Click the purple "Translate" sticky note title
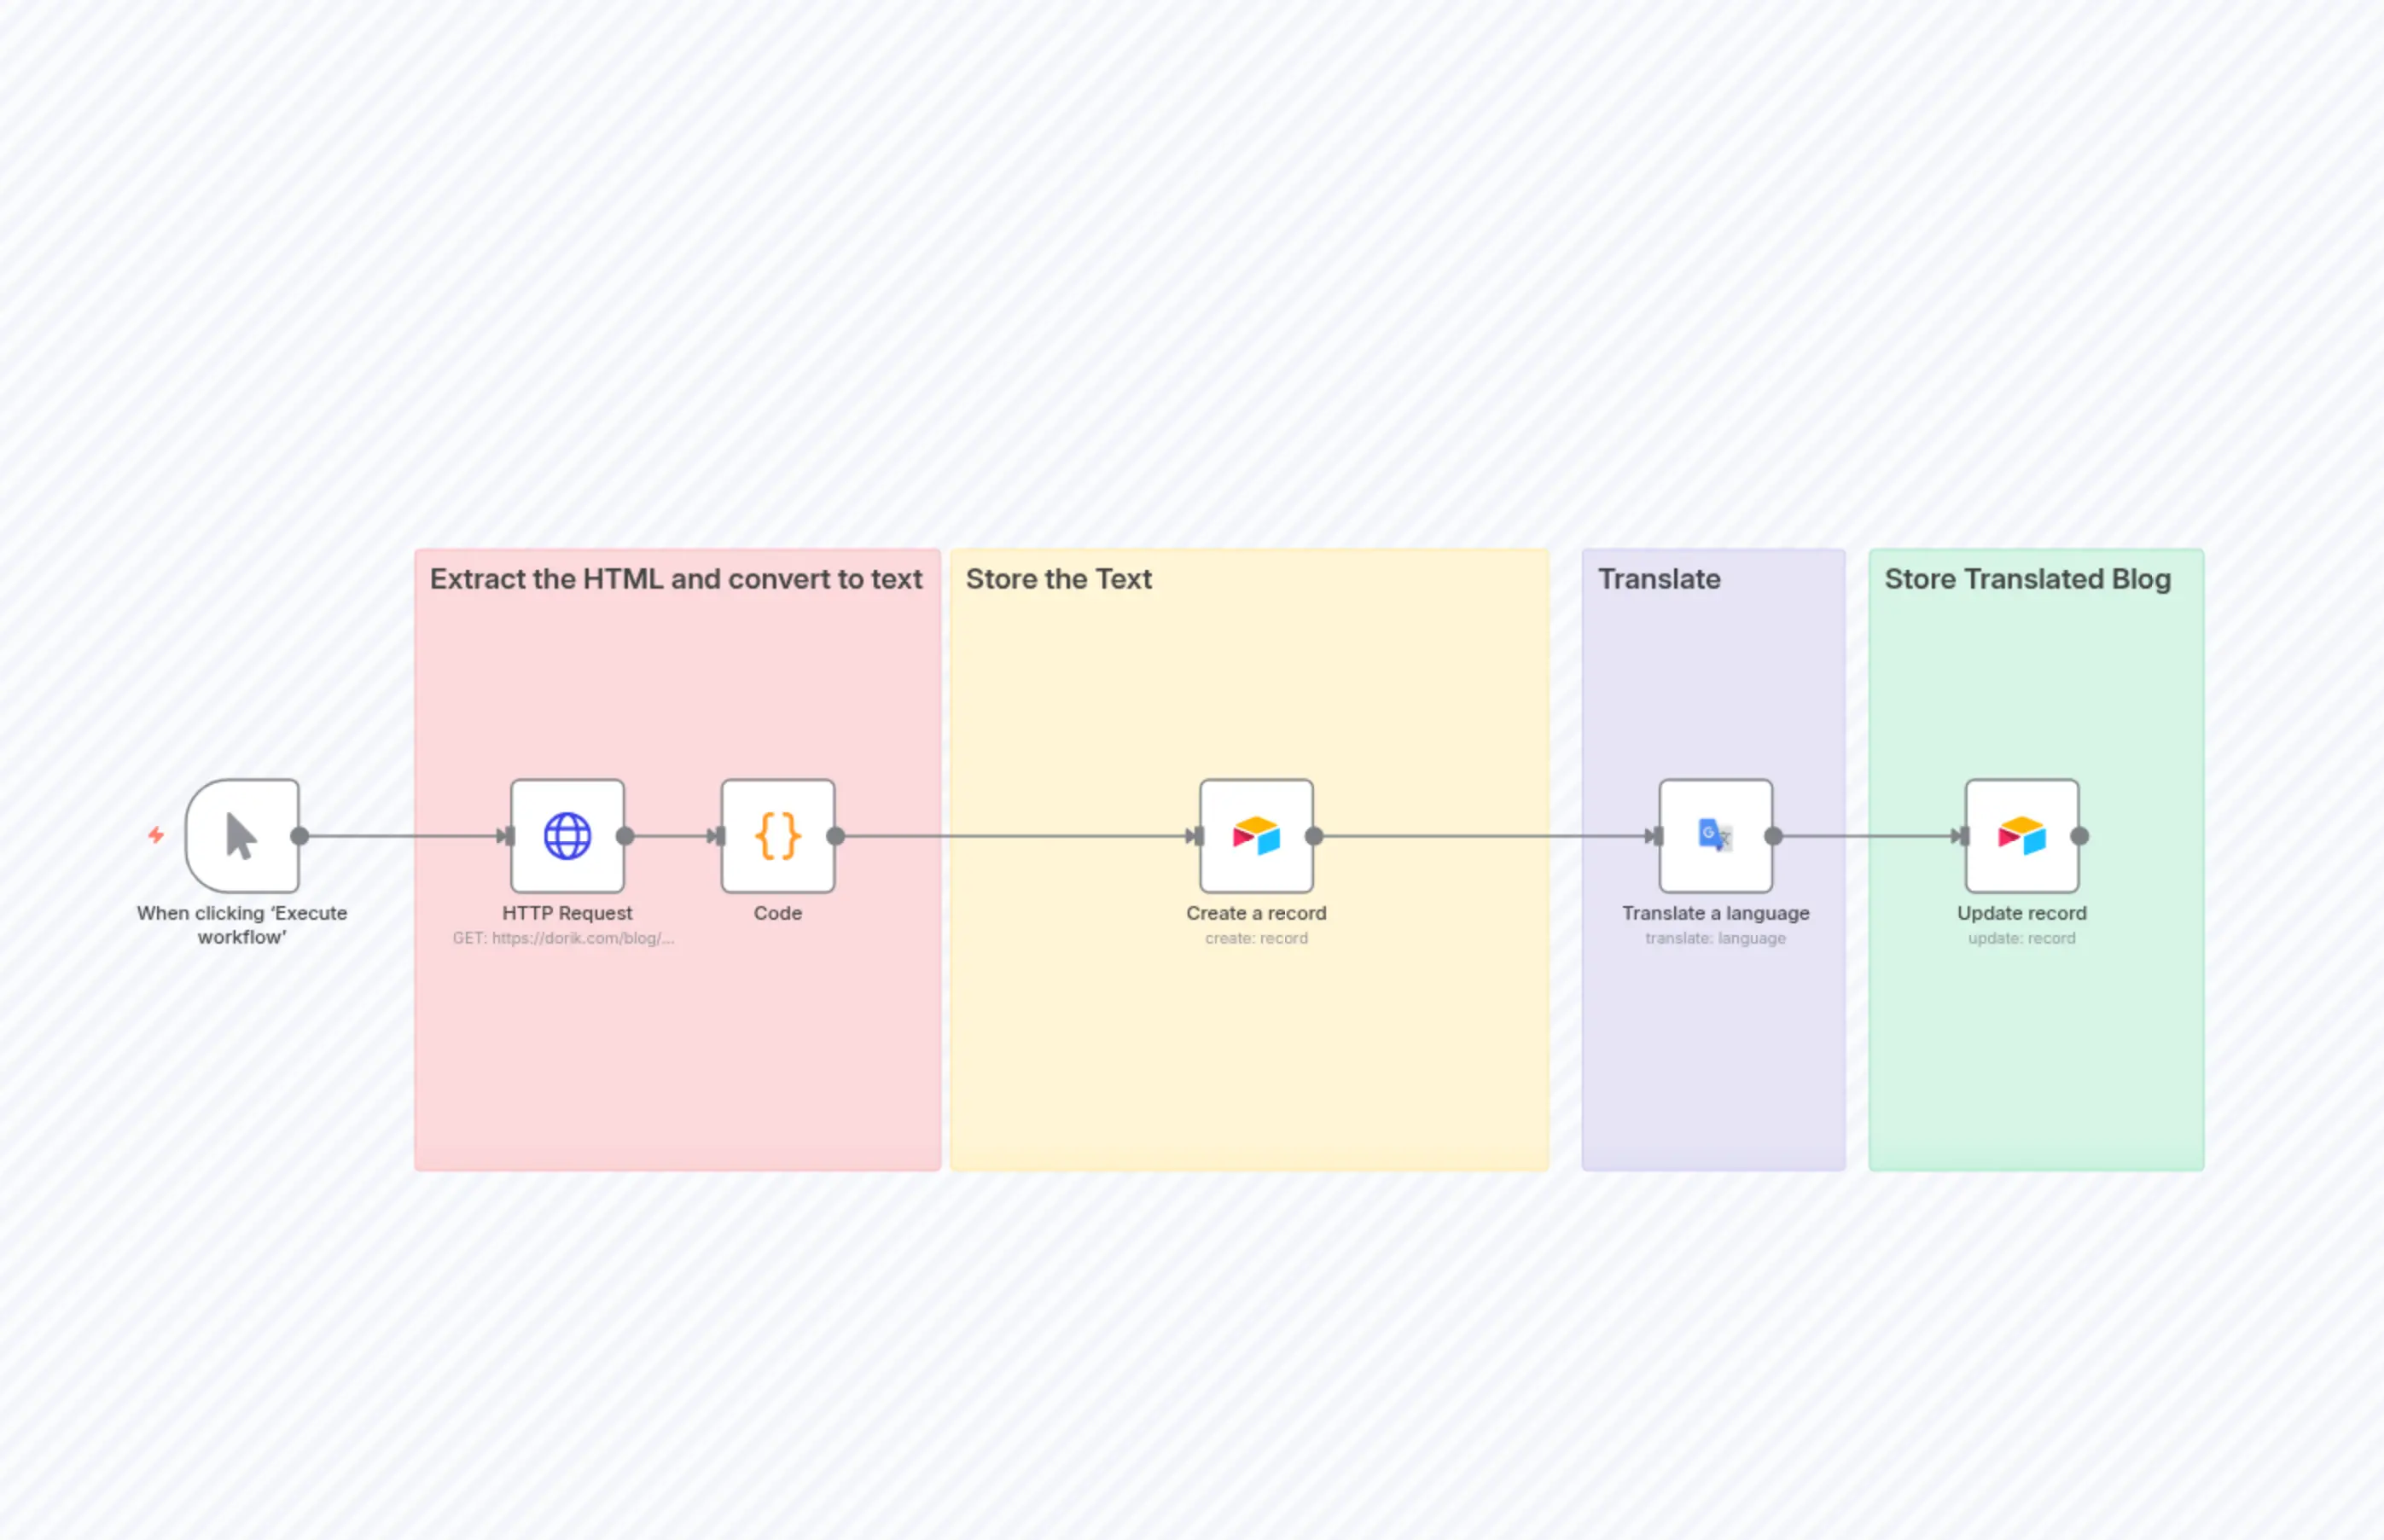 point(1660,578)
